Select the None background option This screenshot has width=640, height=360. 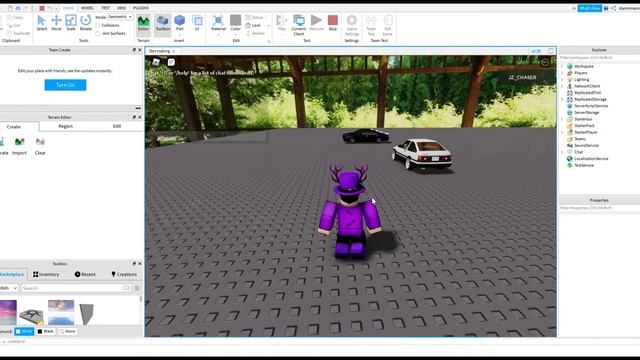tap(67, 331)
